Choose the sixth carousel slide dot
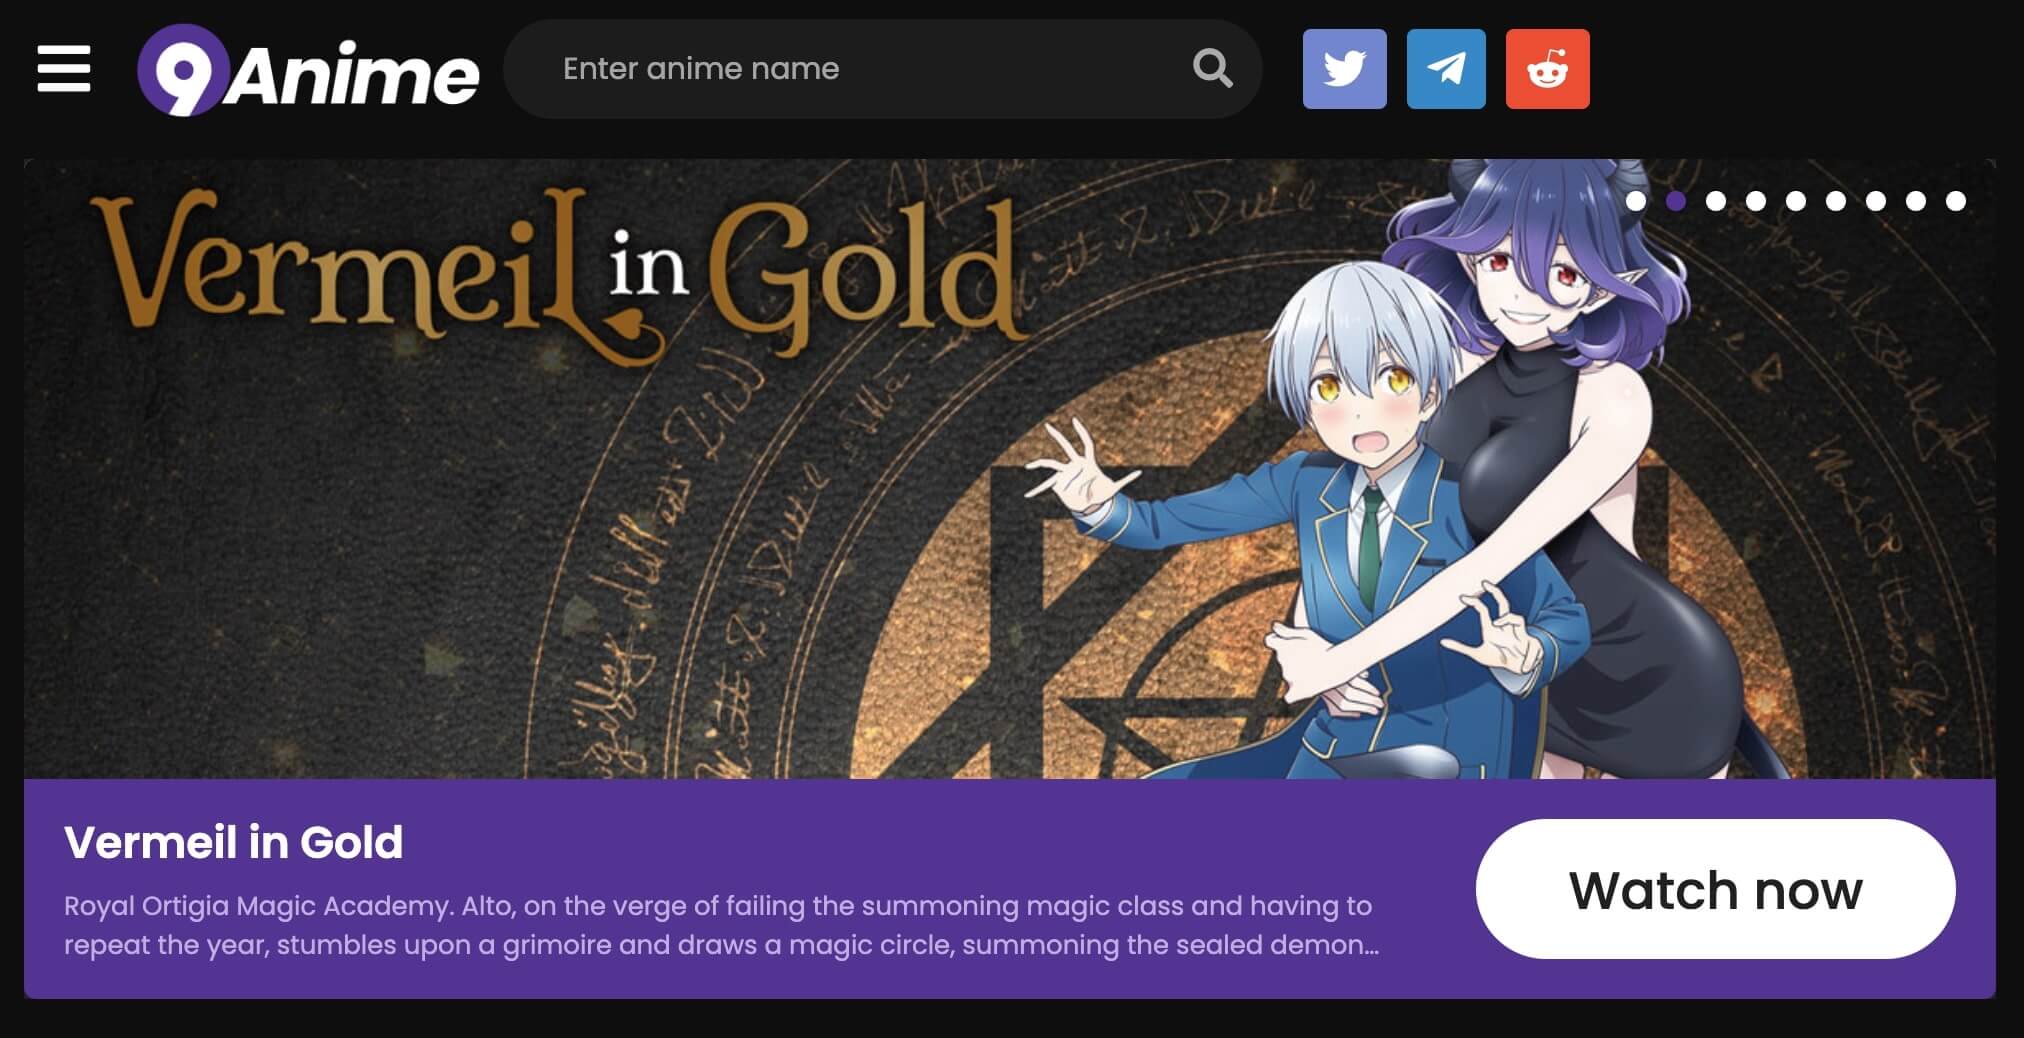Image resolution: width=2024 pixels, height=1038 pixels. (x=1836, y=201)
